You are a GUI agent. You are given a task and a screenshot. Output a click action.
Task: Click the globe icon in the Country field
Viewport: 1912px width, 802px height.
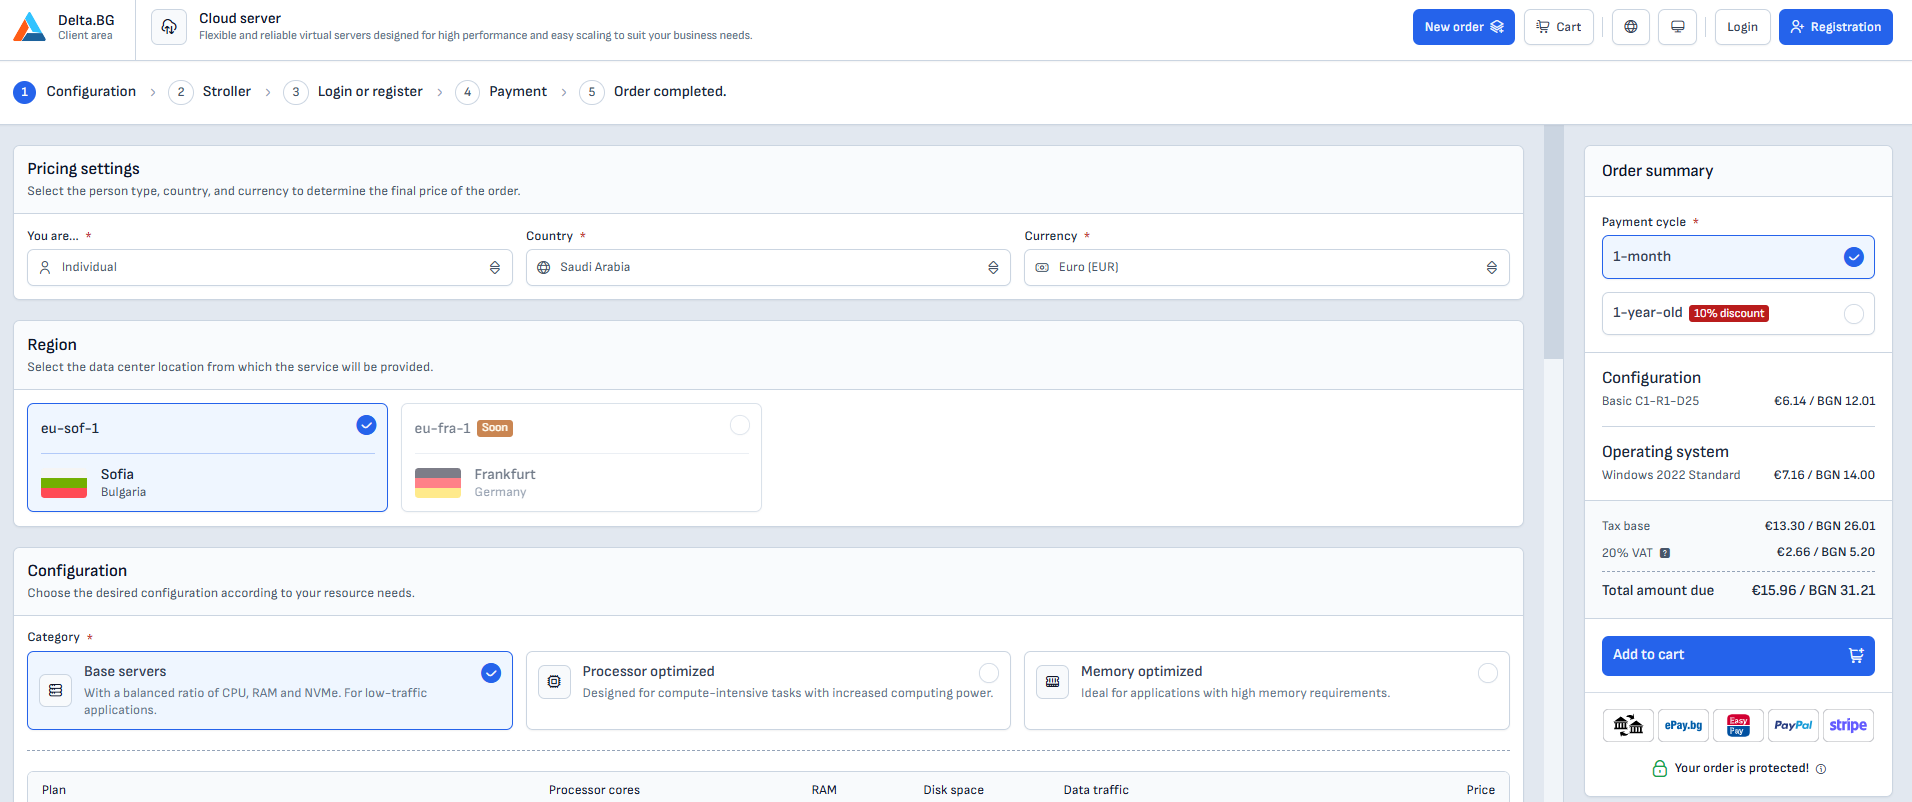[x=544, y=268]
